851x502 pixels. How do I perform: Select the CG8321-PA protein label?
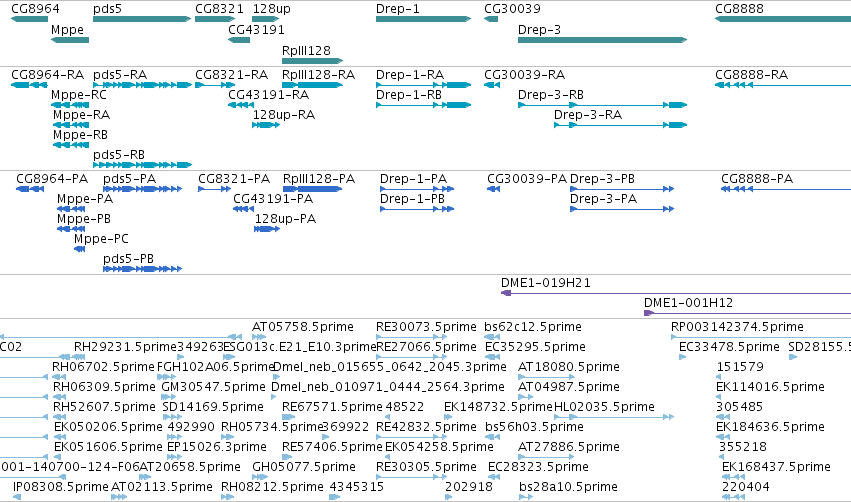234,179
